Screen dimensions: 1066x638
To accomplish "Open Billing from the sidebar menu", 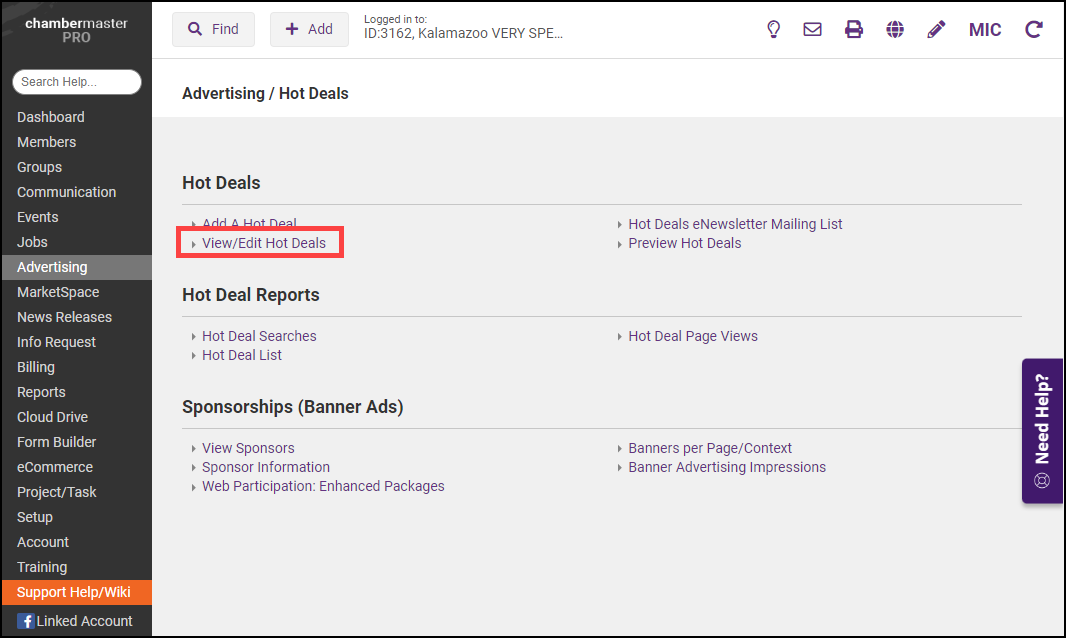I will click(x=36, y=367).
